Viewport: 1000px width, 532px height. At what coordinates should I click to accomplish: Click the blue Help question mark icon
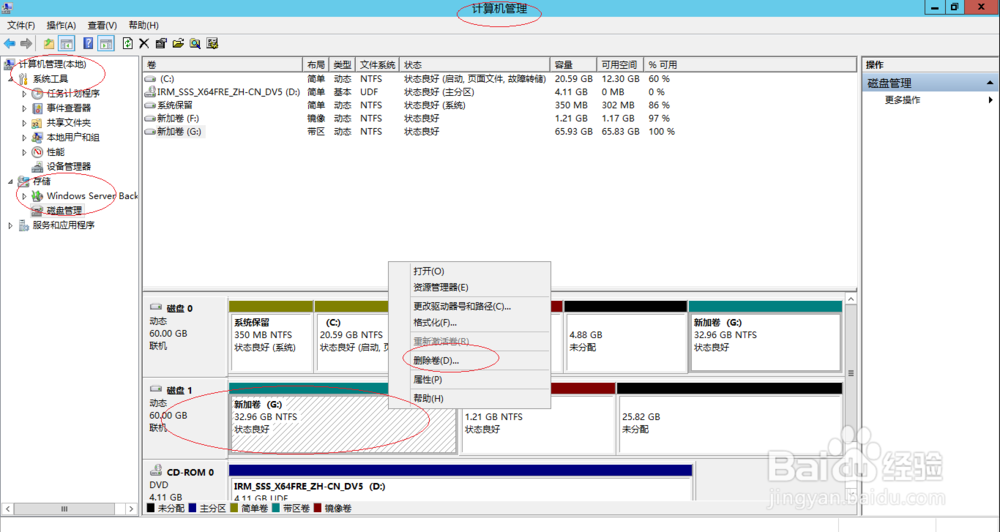coord(88,43)
